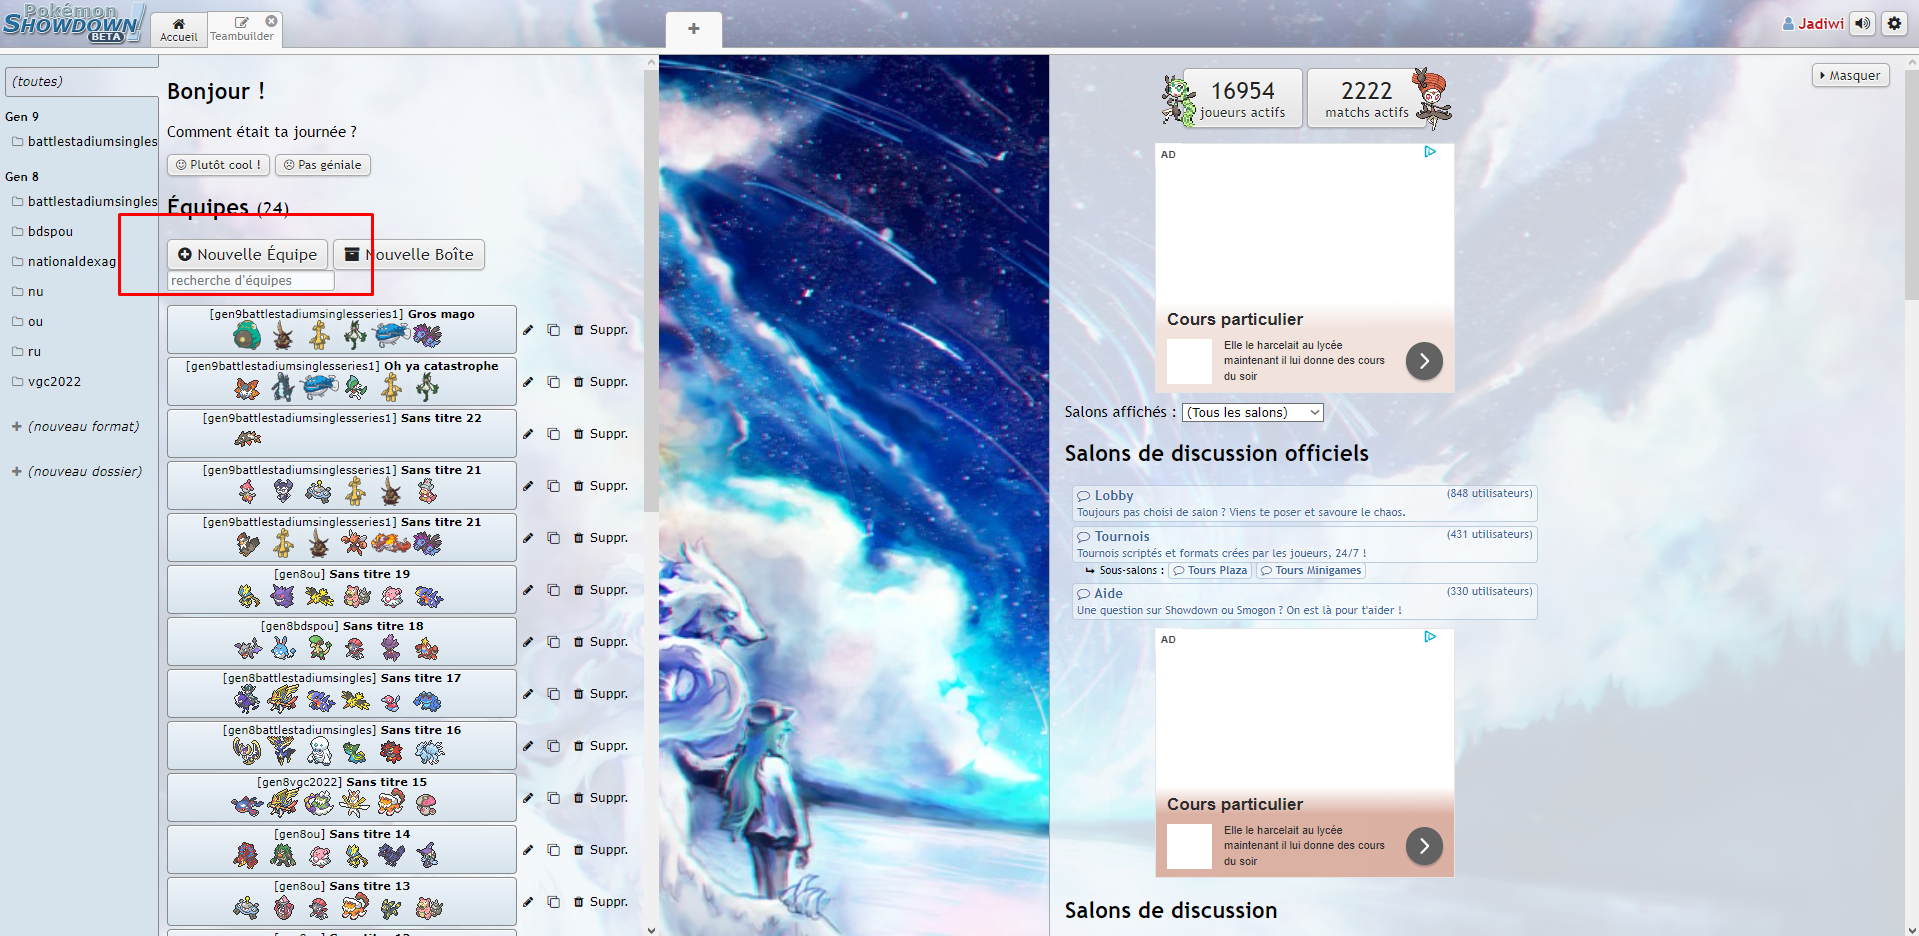Open the Tours Plaza sub-room
Viewport: 1919px width, 936px height.
tap(1211, 571)
